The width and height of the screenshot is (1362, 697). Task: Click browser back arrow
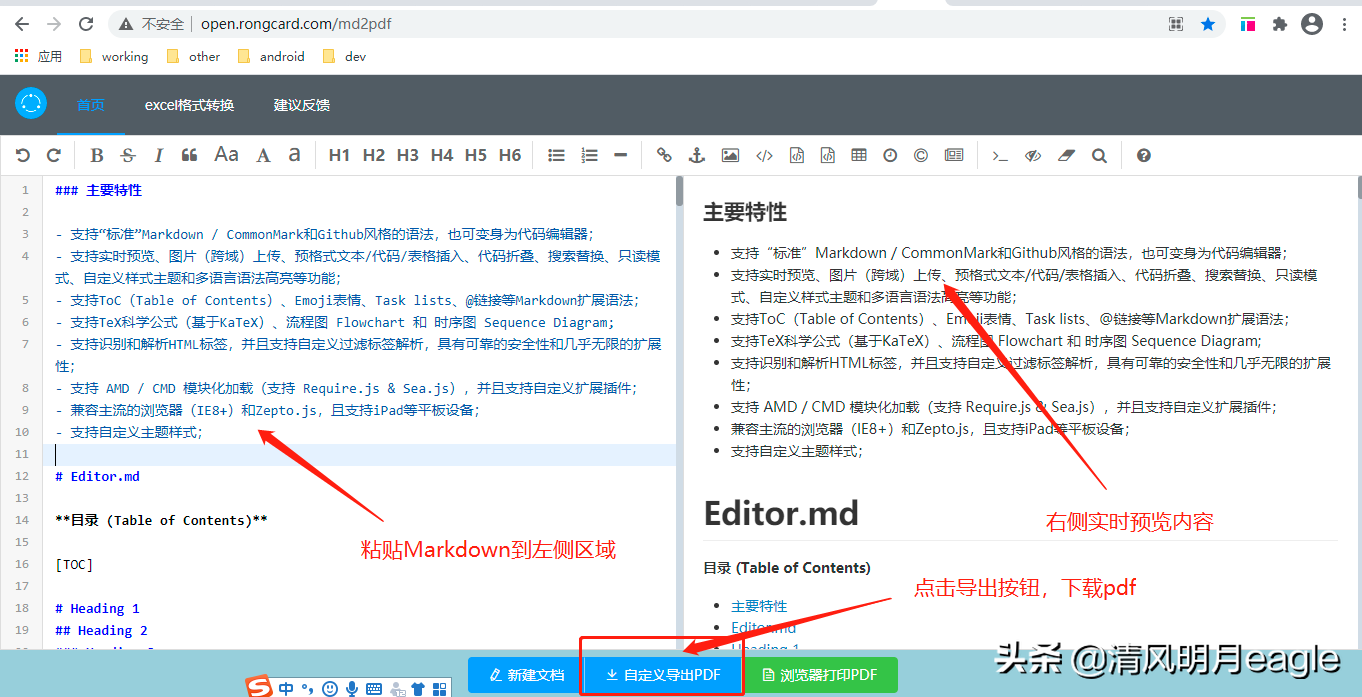click(x=21, y=24)
